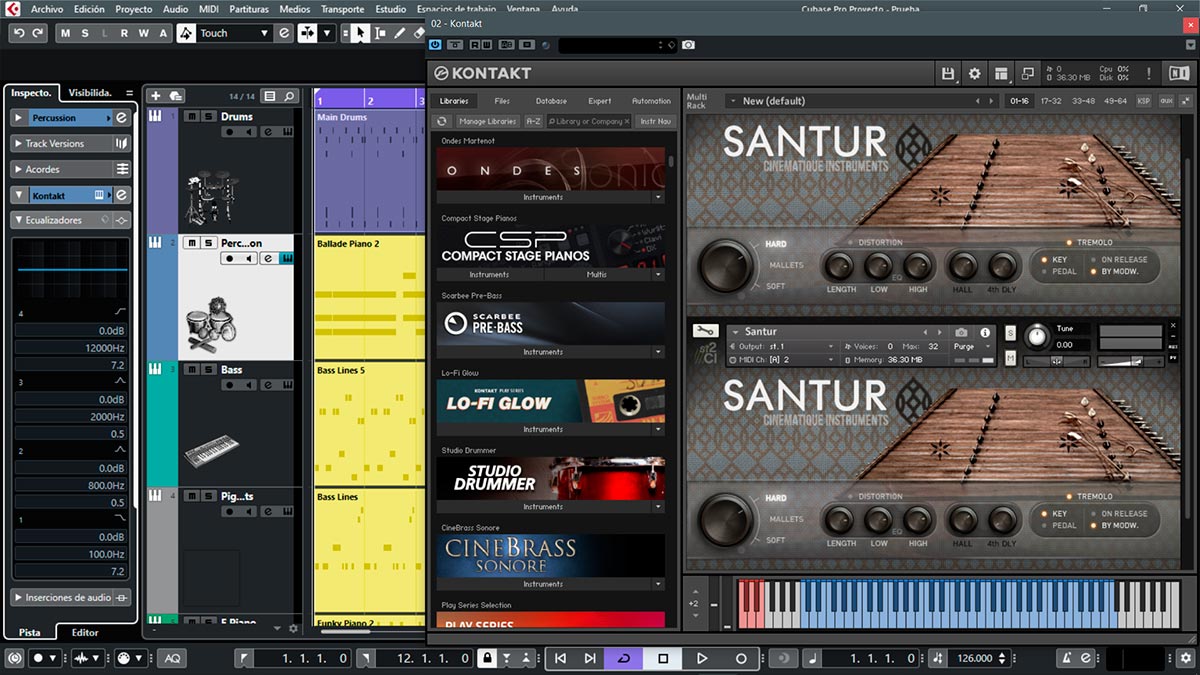Mute the Perc...on track
1200x675 pixels.
click(x=191, y=243)
